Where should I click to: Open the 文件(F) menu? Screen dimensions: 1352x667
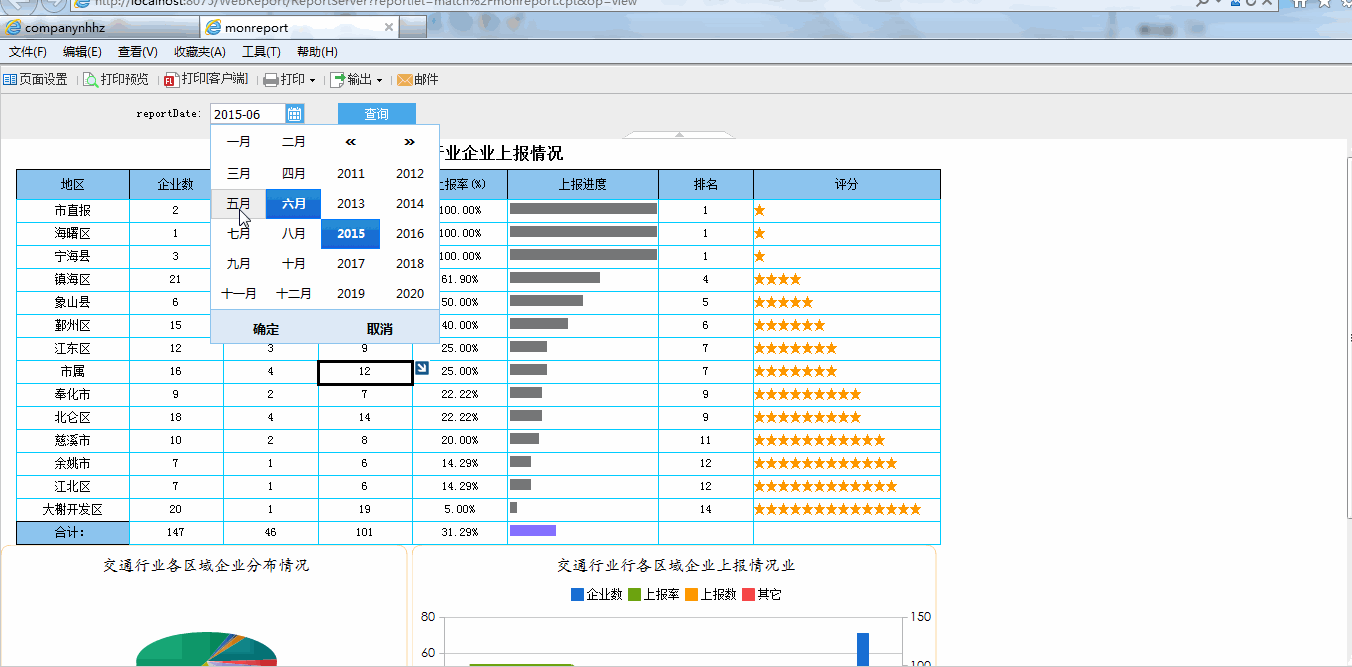coord(28,52)
